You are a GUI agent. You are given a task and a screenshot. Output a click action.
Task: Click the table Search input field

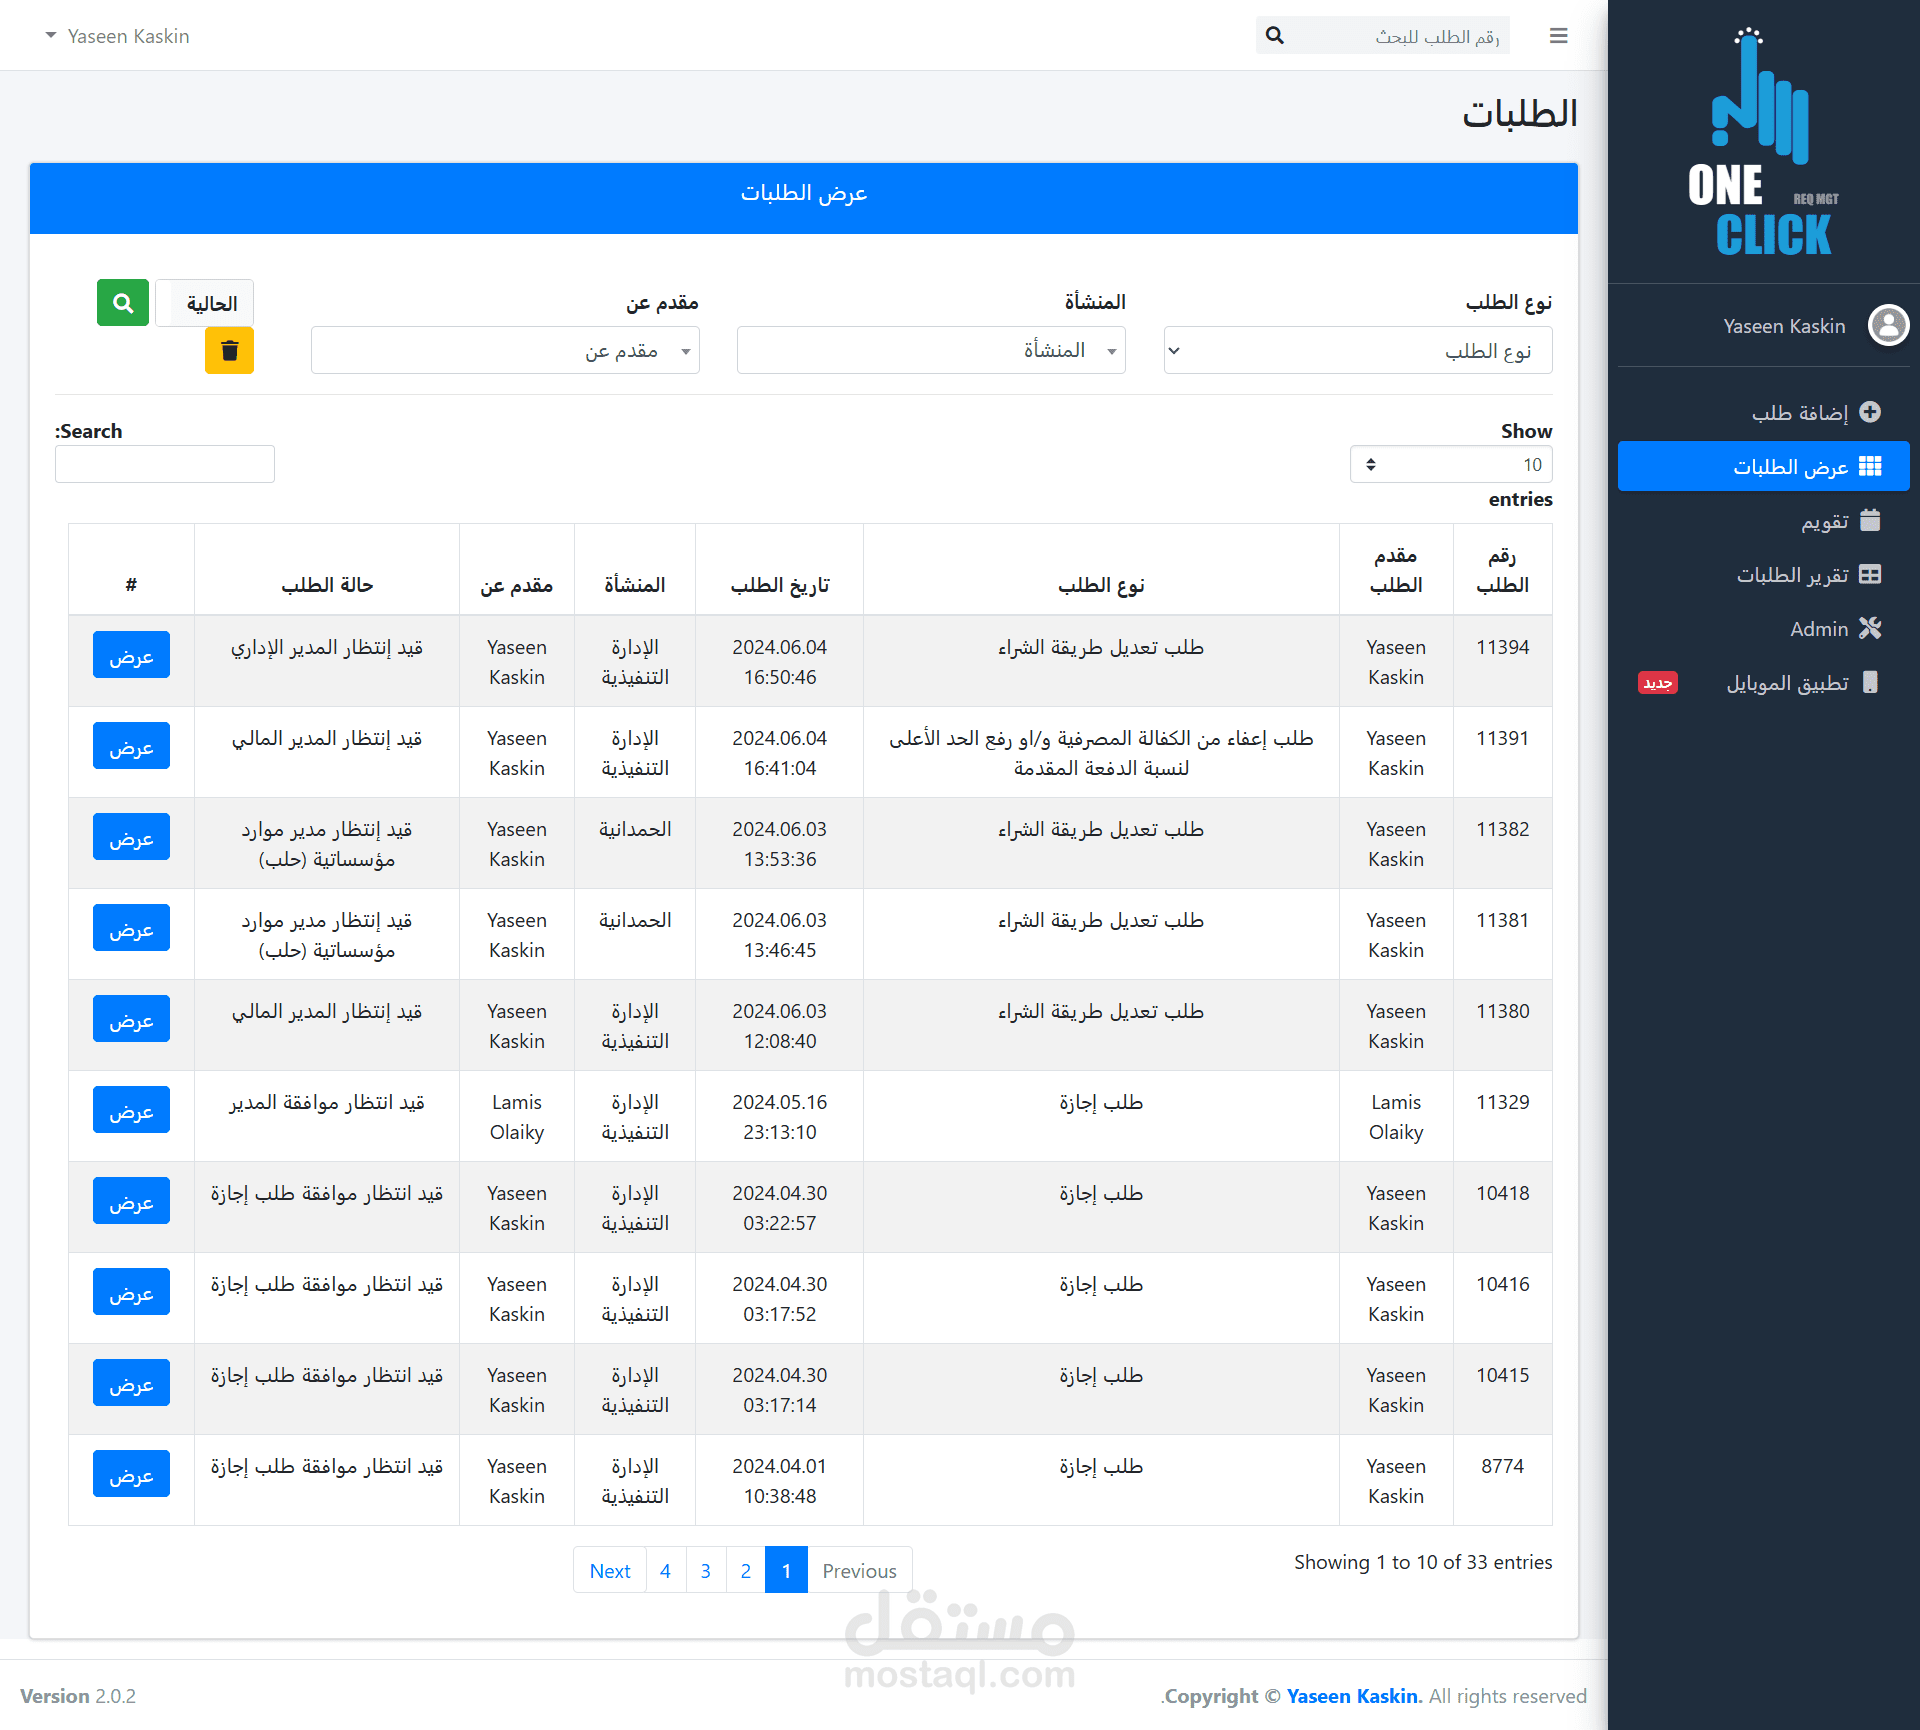tap(165, 465)
